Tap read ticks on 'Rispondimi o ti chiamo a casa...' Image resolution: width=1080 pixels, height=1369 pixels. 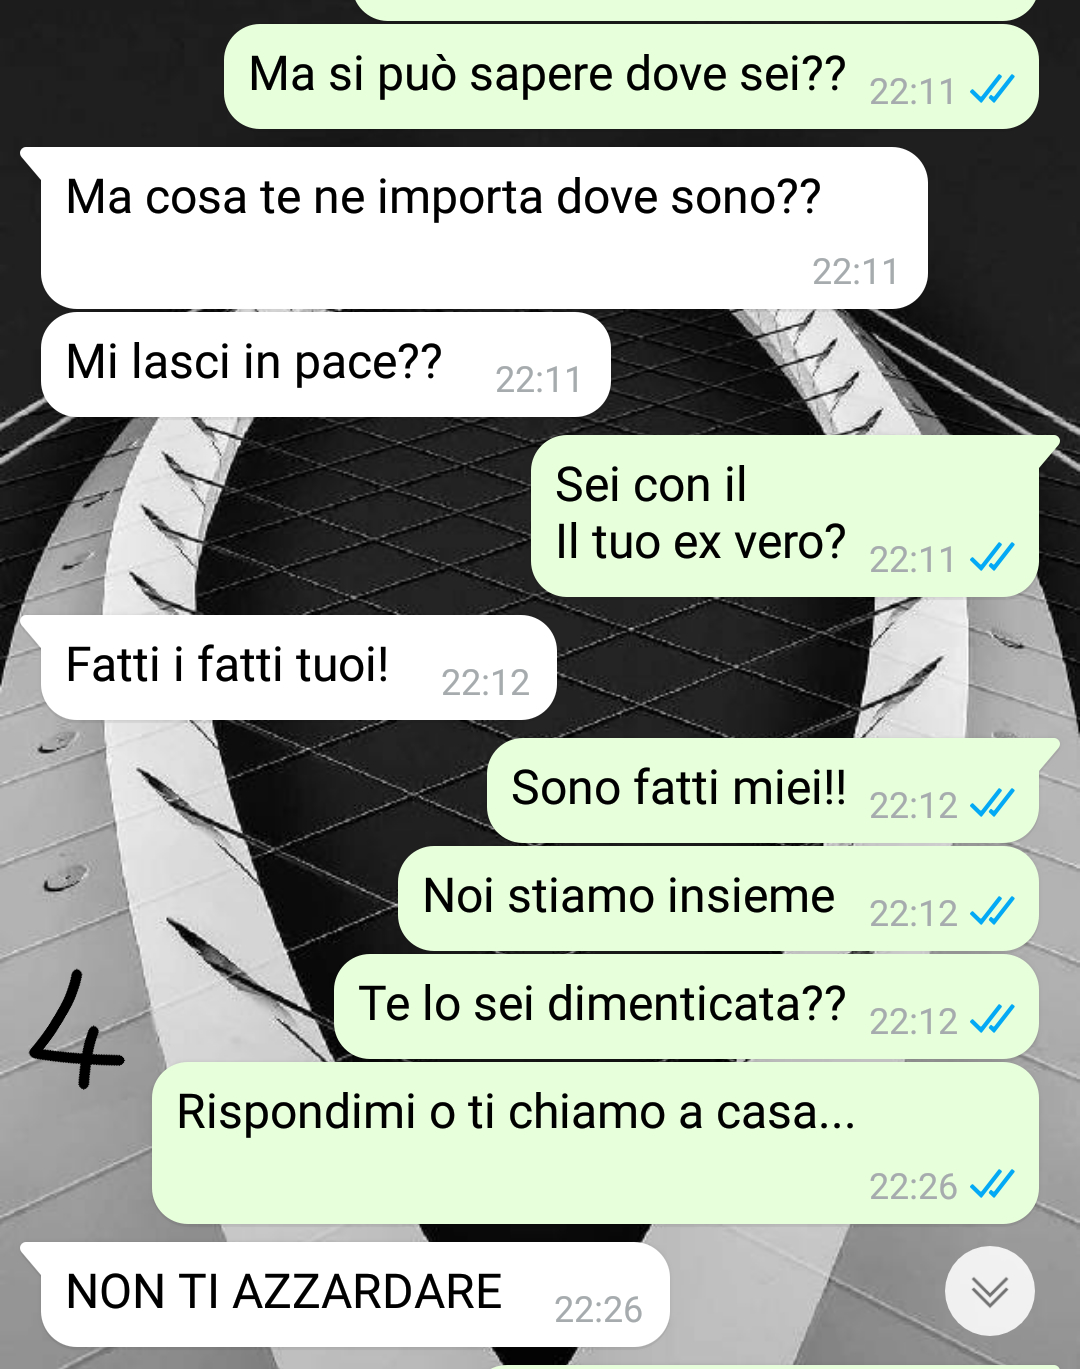tap(993, 1185)
